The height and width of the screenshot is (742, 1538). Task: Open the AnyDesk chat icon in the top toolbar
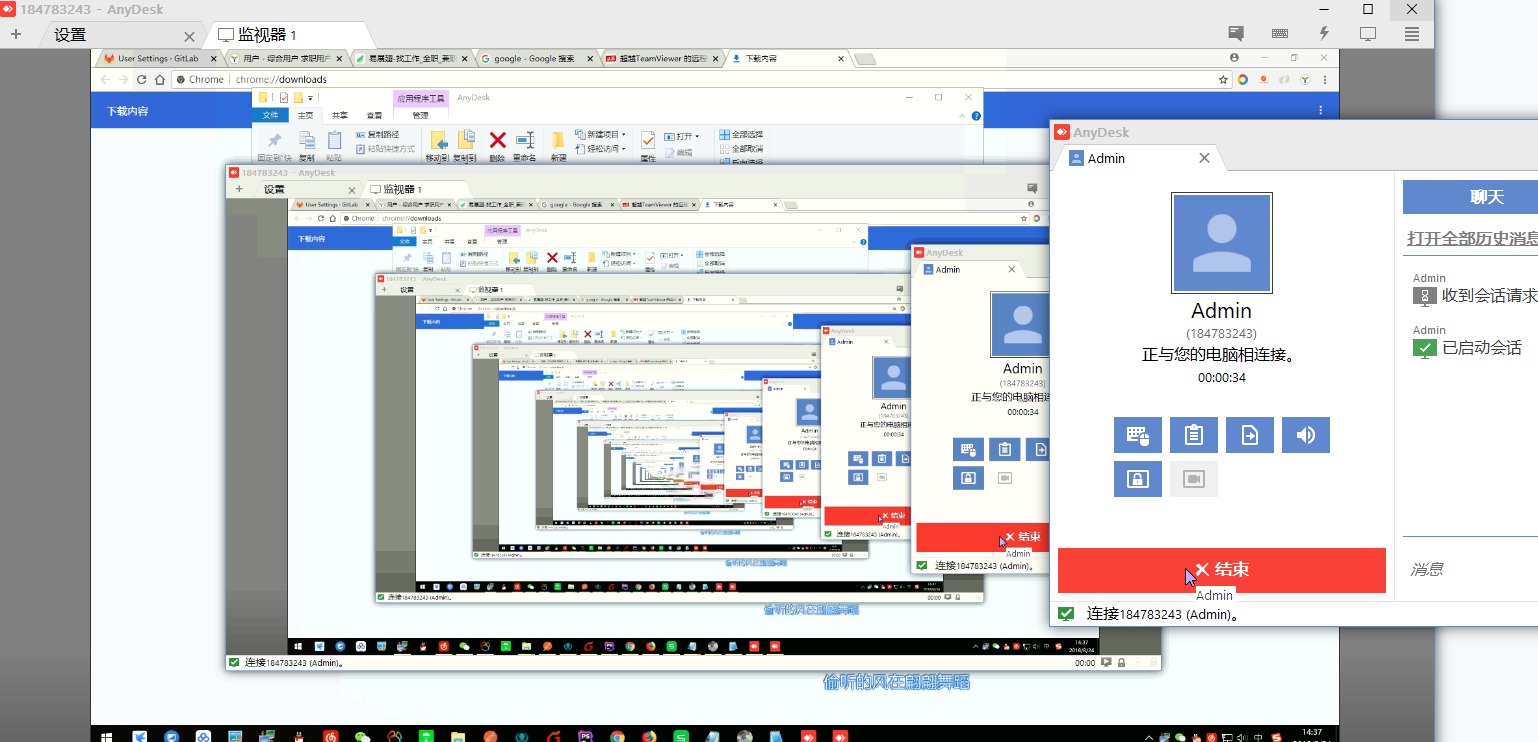pyautogui.click(x=1236, y=33)
